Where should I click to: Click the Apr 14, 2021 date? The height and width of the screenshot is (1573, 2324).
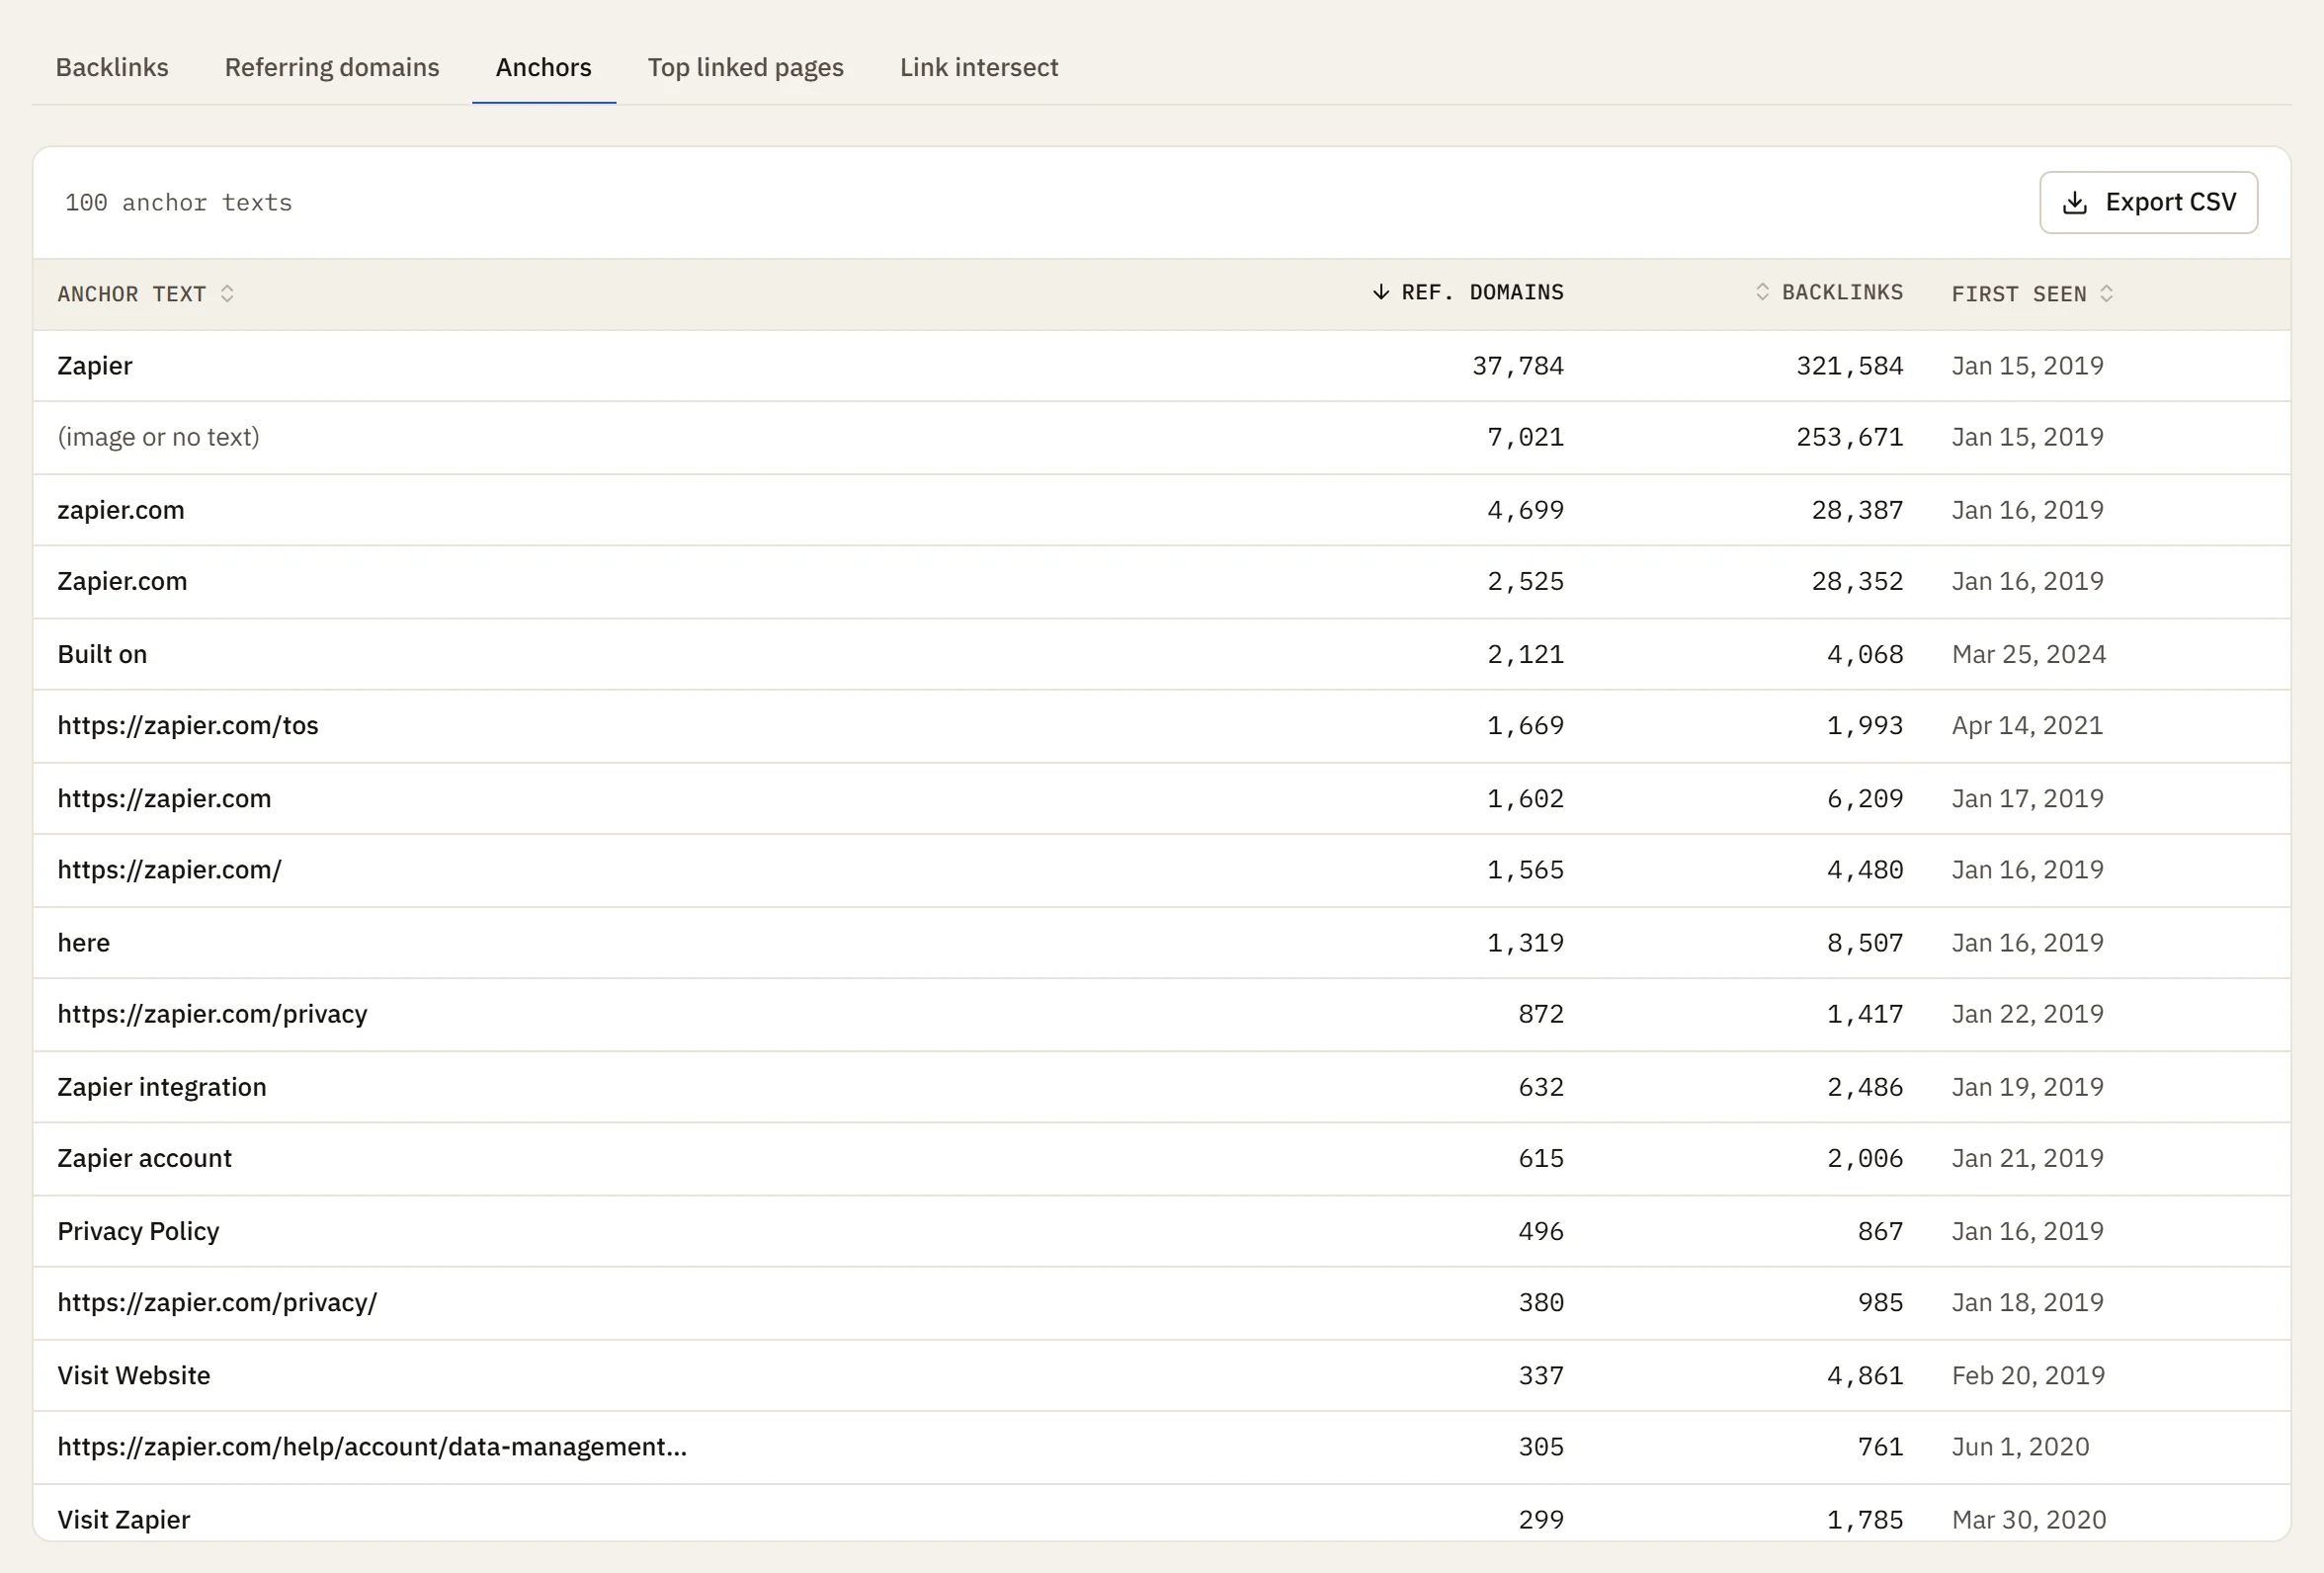(2028, 726)
